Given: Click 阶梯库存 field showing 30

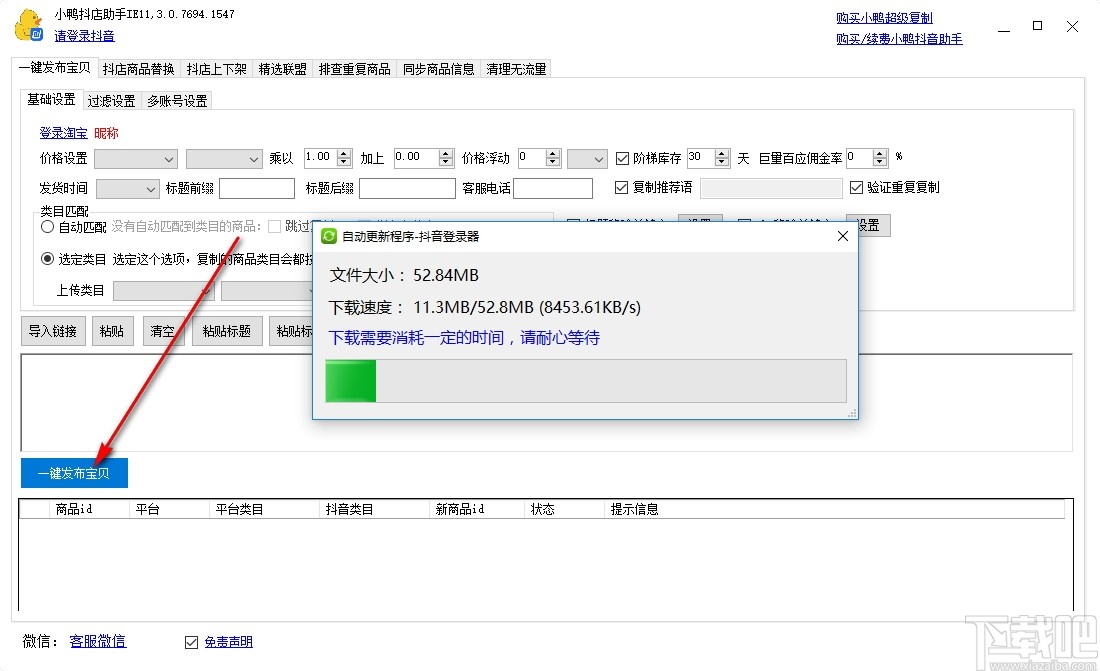Looking at the screenshot, I should 701,158.
